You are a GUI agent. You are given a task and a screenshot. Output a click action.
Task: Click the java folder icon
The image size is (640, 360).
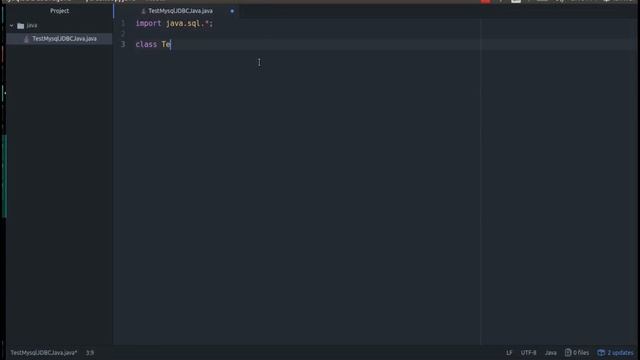20,26
